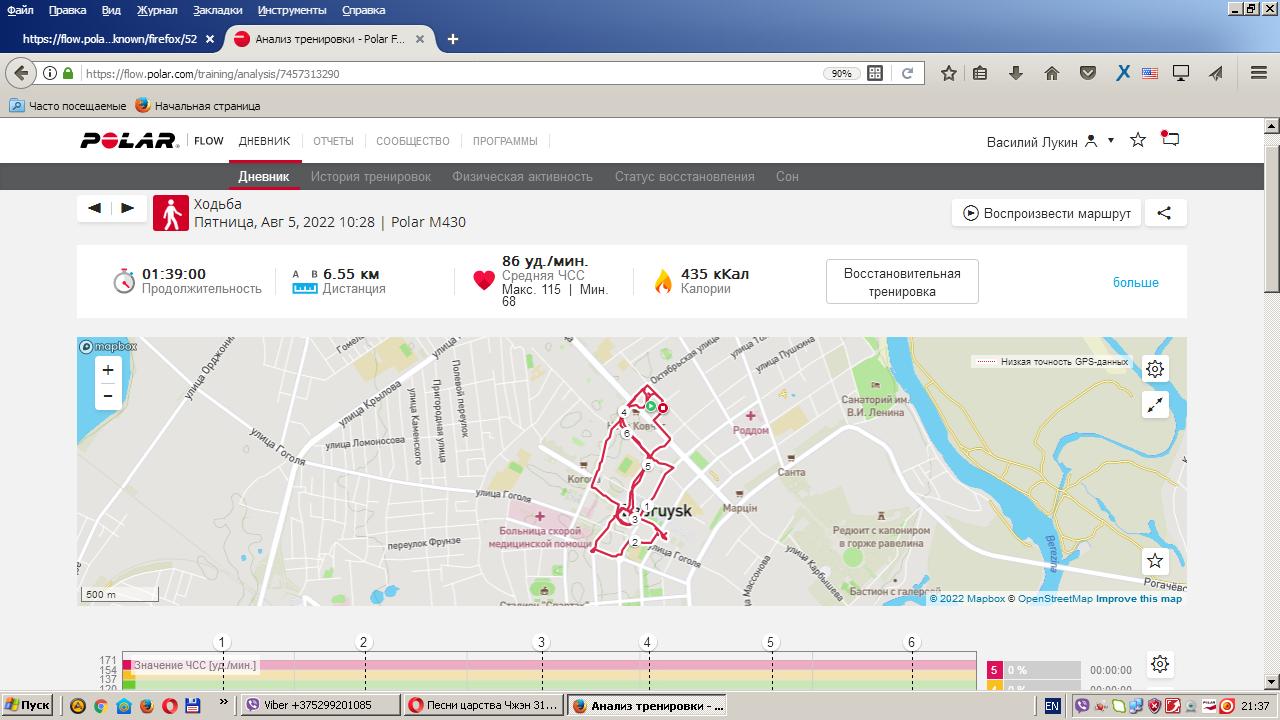Switch to the История тренировок tab
The height and width of the screenshot is (720, 1280).
(x=370, y=176)
